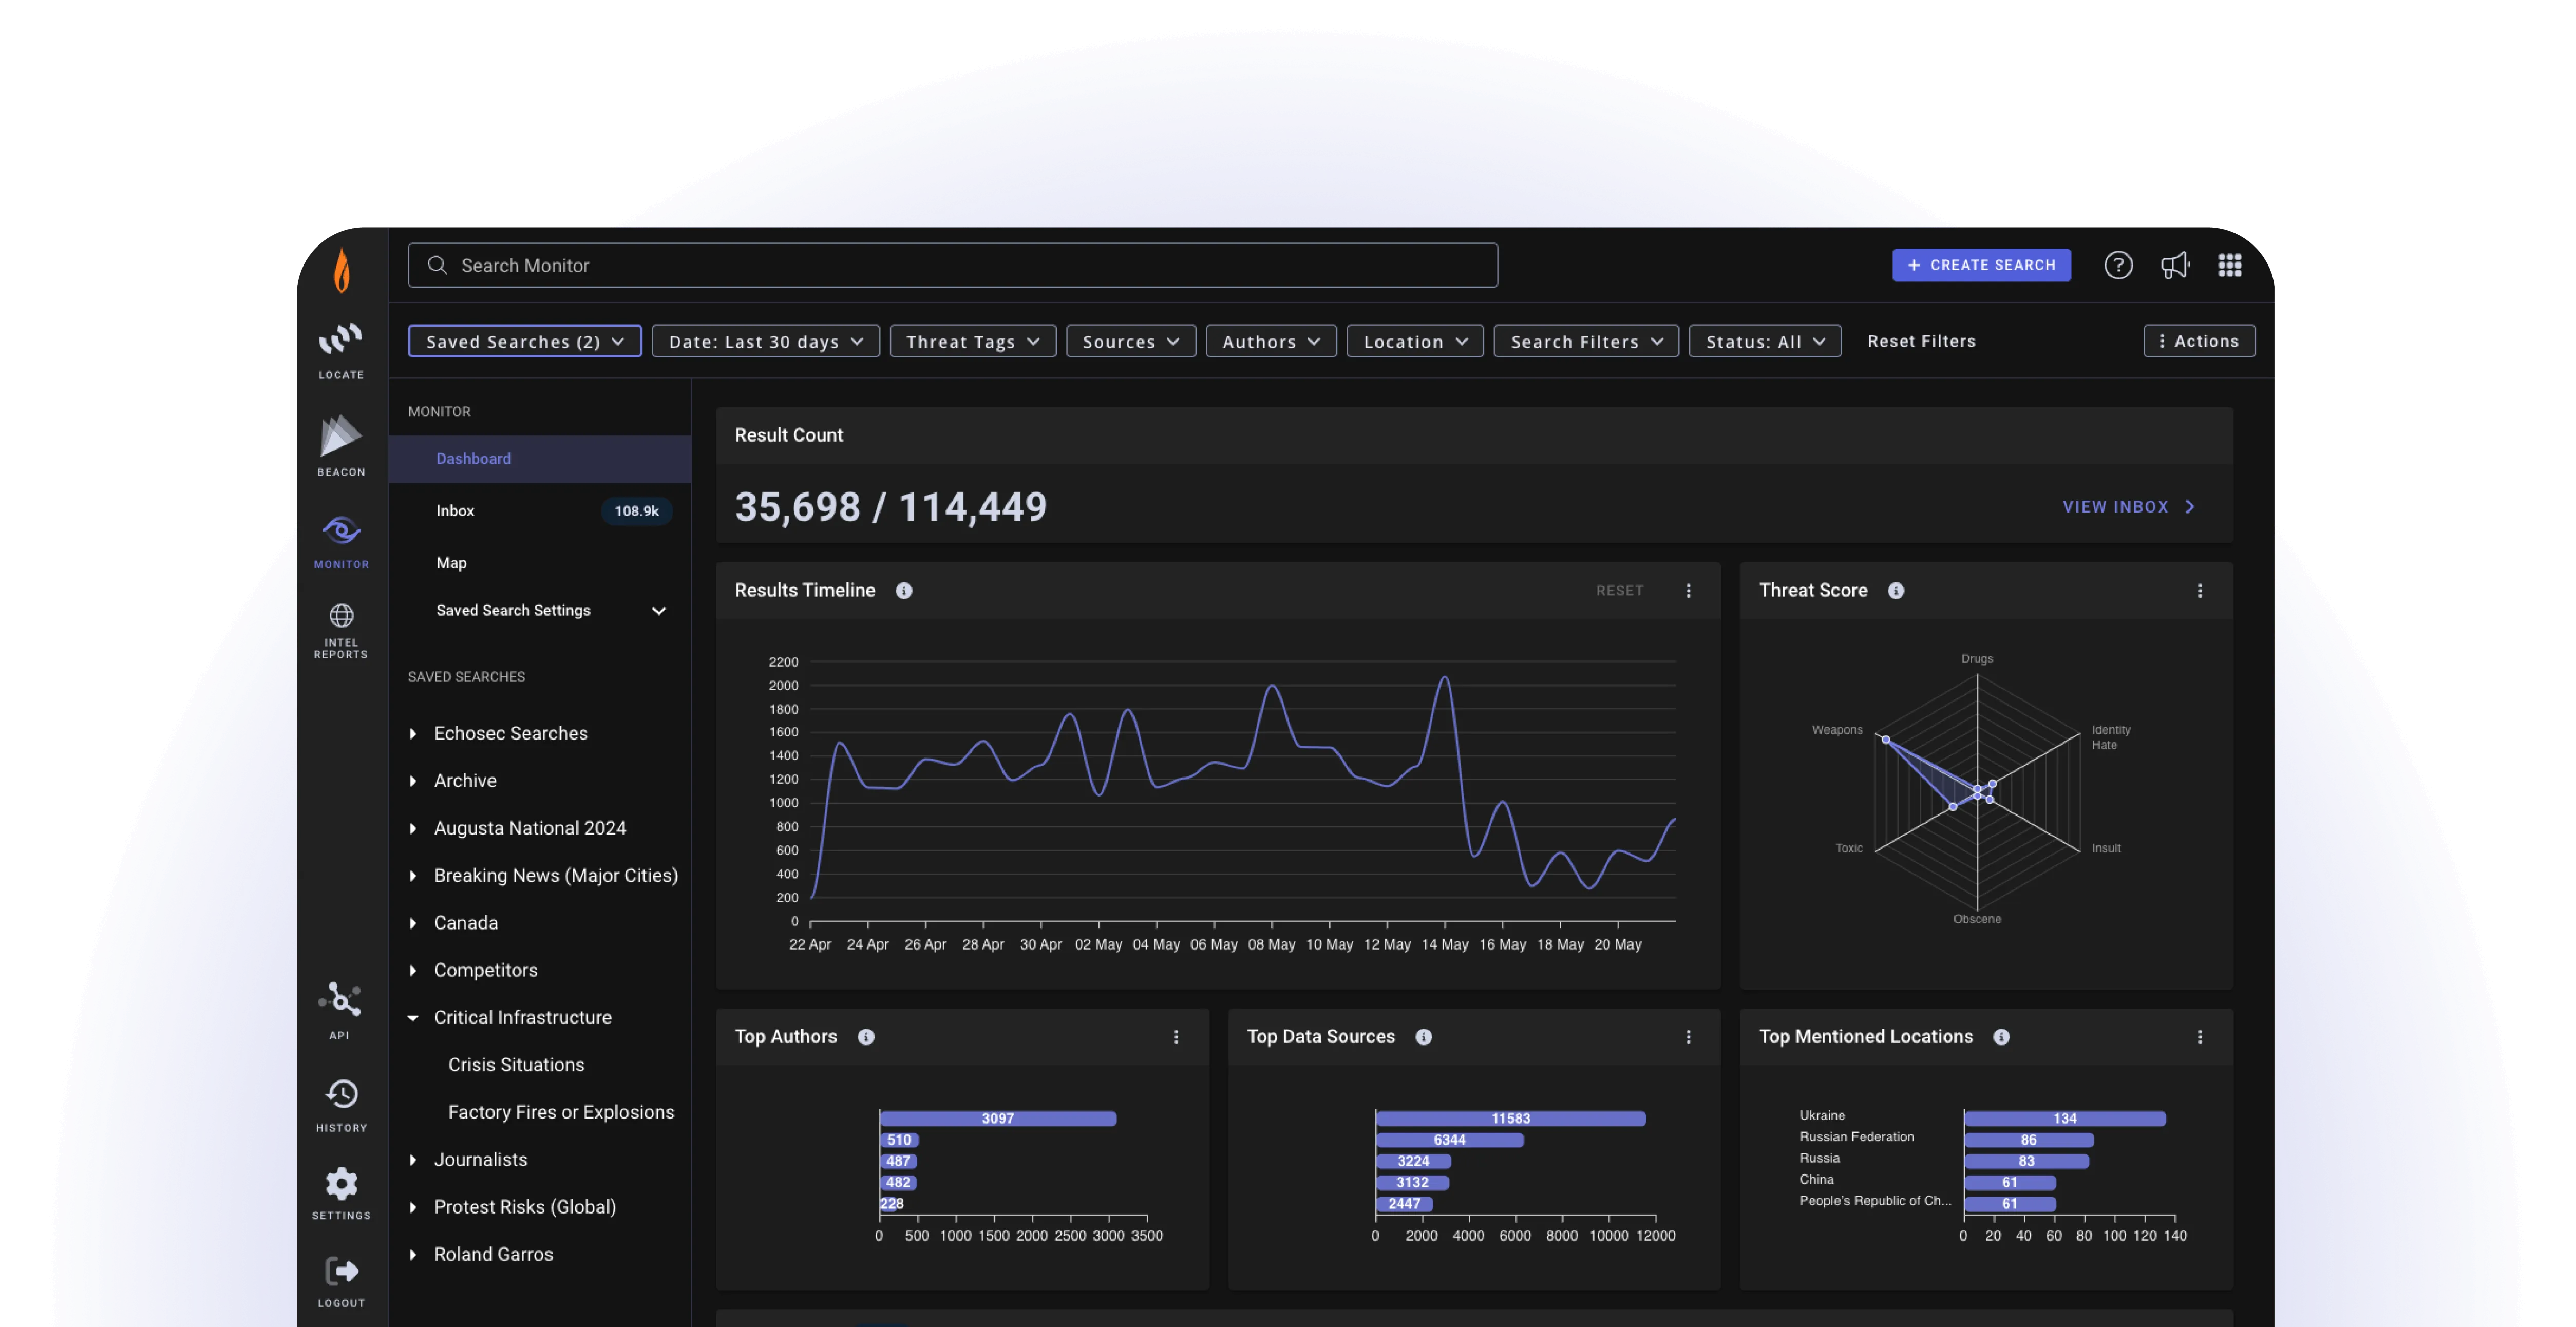Open the Threat Tags filter dropdown
Viewport: 2576px width, 1327px height.
tap(972, 341)
